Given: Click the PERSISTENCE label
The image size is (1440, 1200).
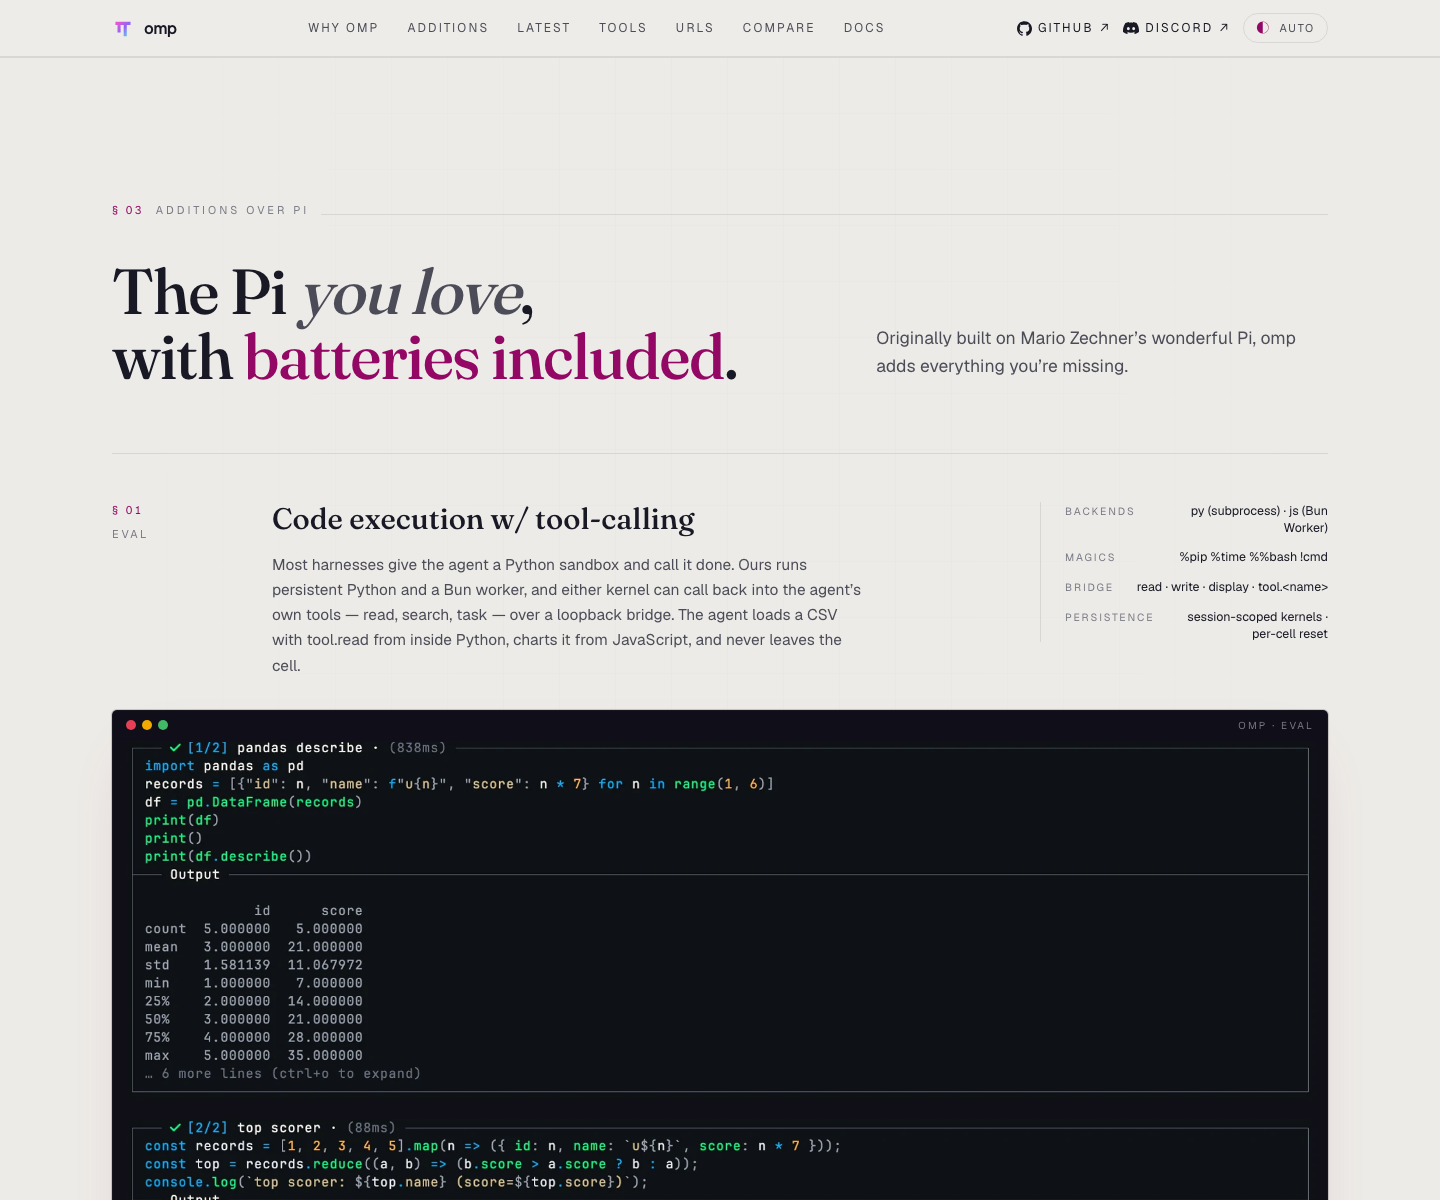Looking at the screenshot, I should tap(1109, 618).
